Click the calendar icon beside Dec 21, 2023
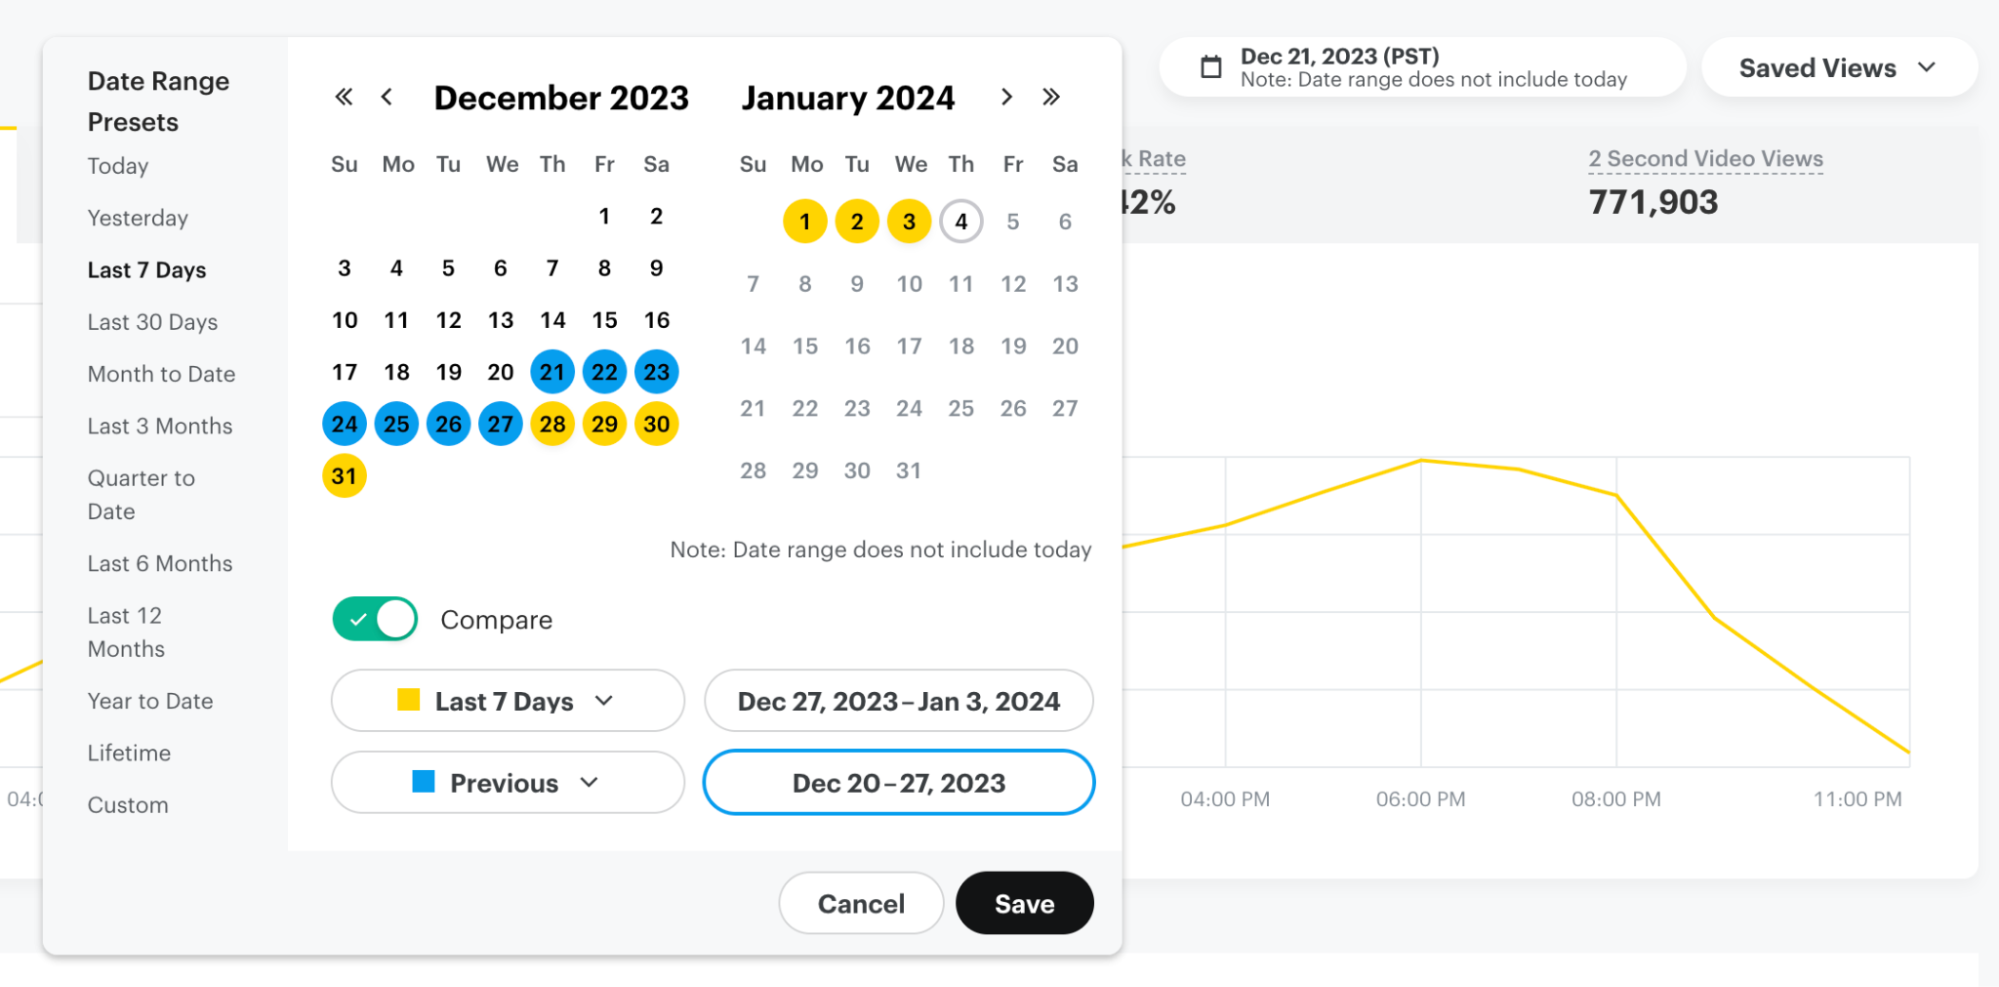Viewport: 1999px width, 987px height. click(x=1211, y=67)
